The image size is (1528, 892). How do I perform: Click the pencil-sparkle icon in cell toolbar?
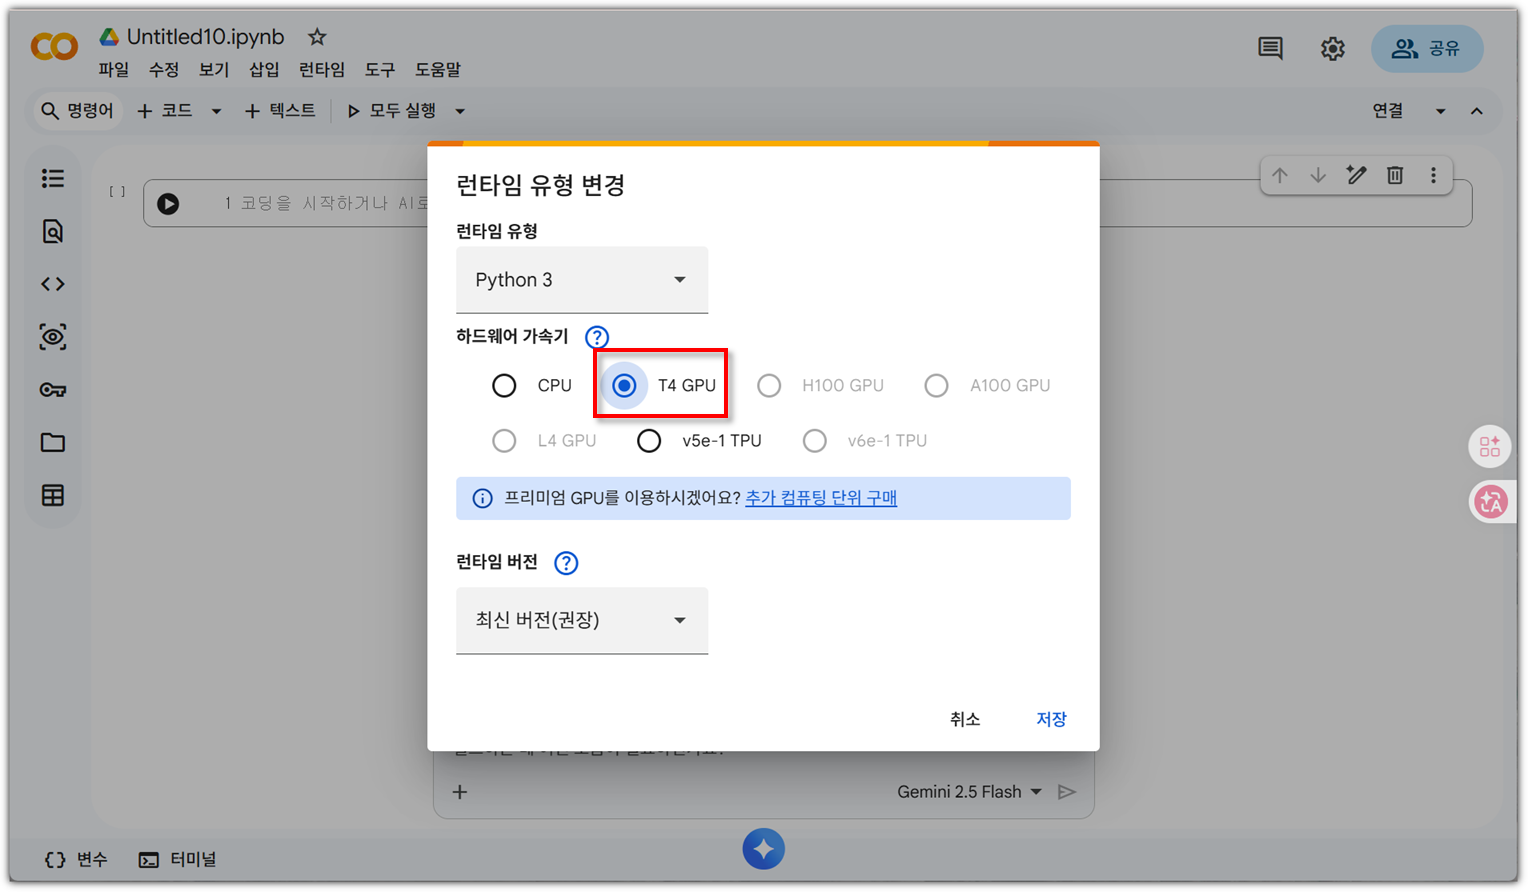click(x=1356, y=175)
